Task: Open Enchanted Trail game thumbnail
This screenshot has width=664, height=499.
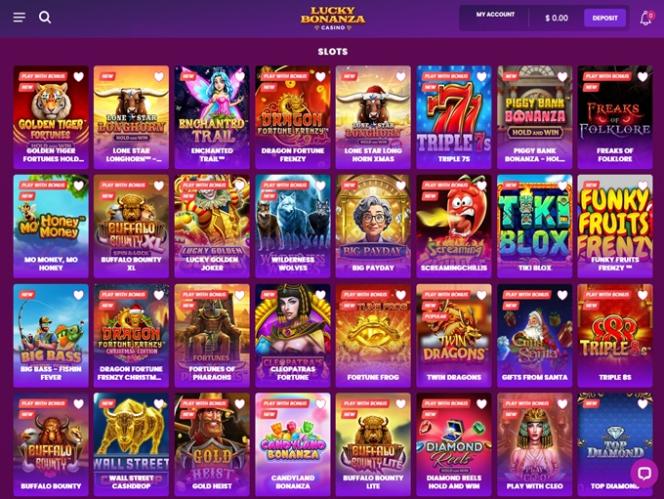Action: tap(212, 117)
